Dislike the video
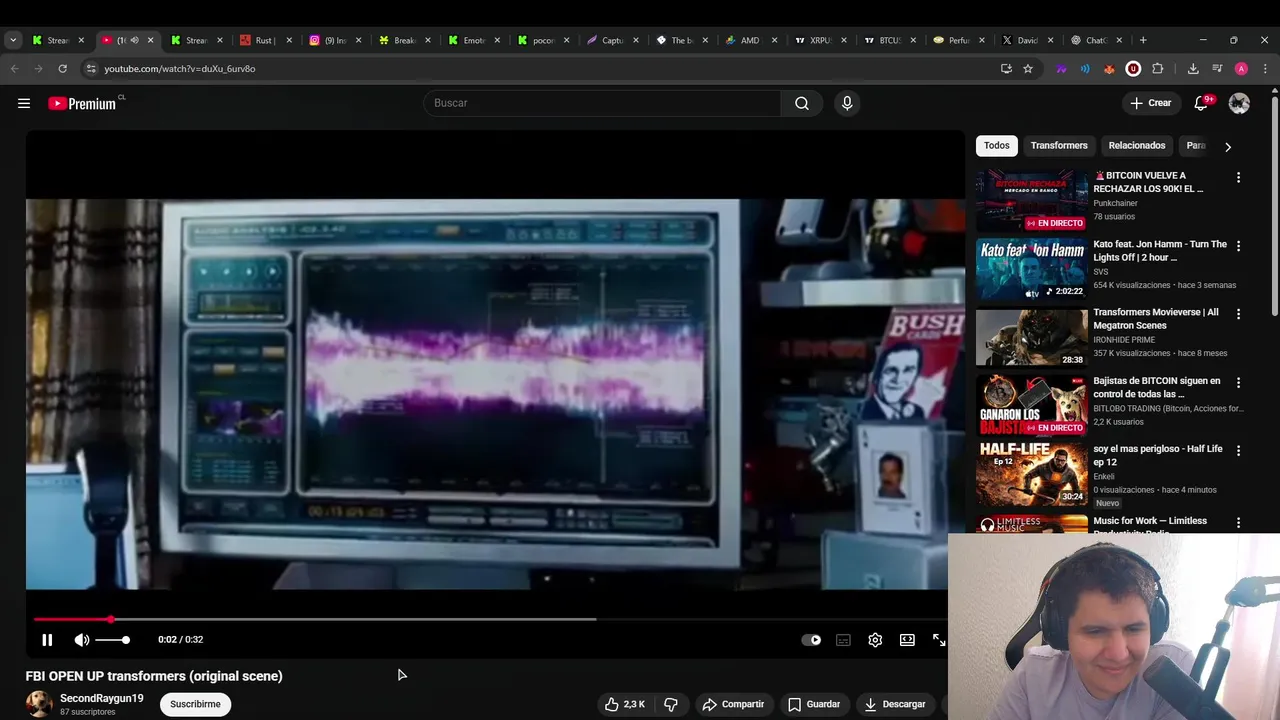Screen dimensions: 1280x720 671,704
